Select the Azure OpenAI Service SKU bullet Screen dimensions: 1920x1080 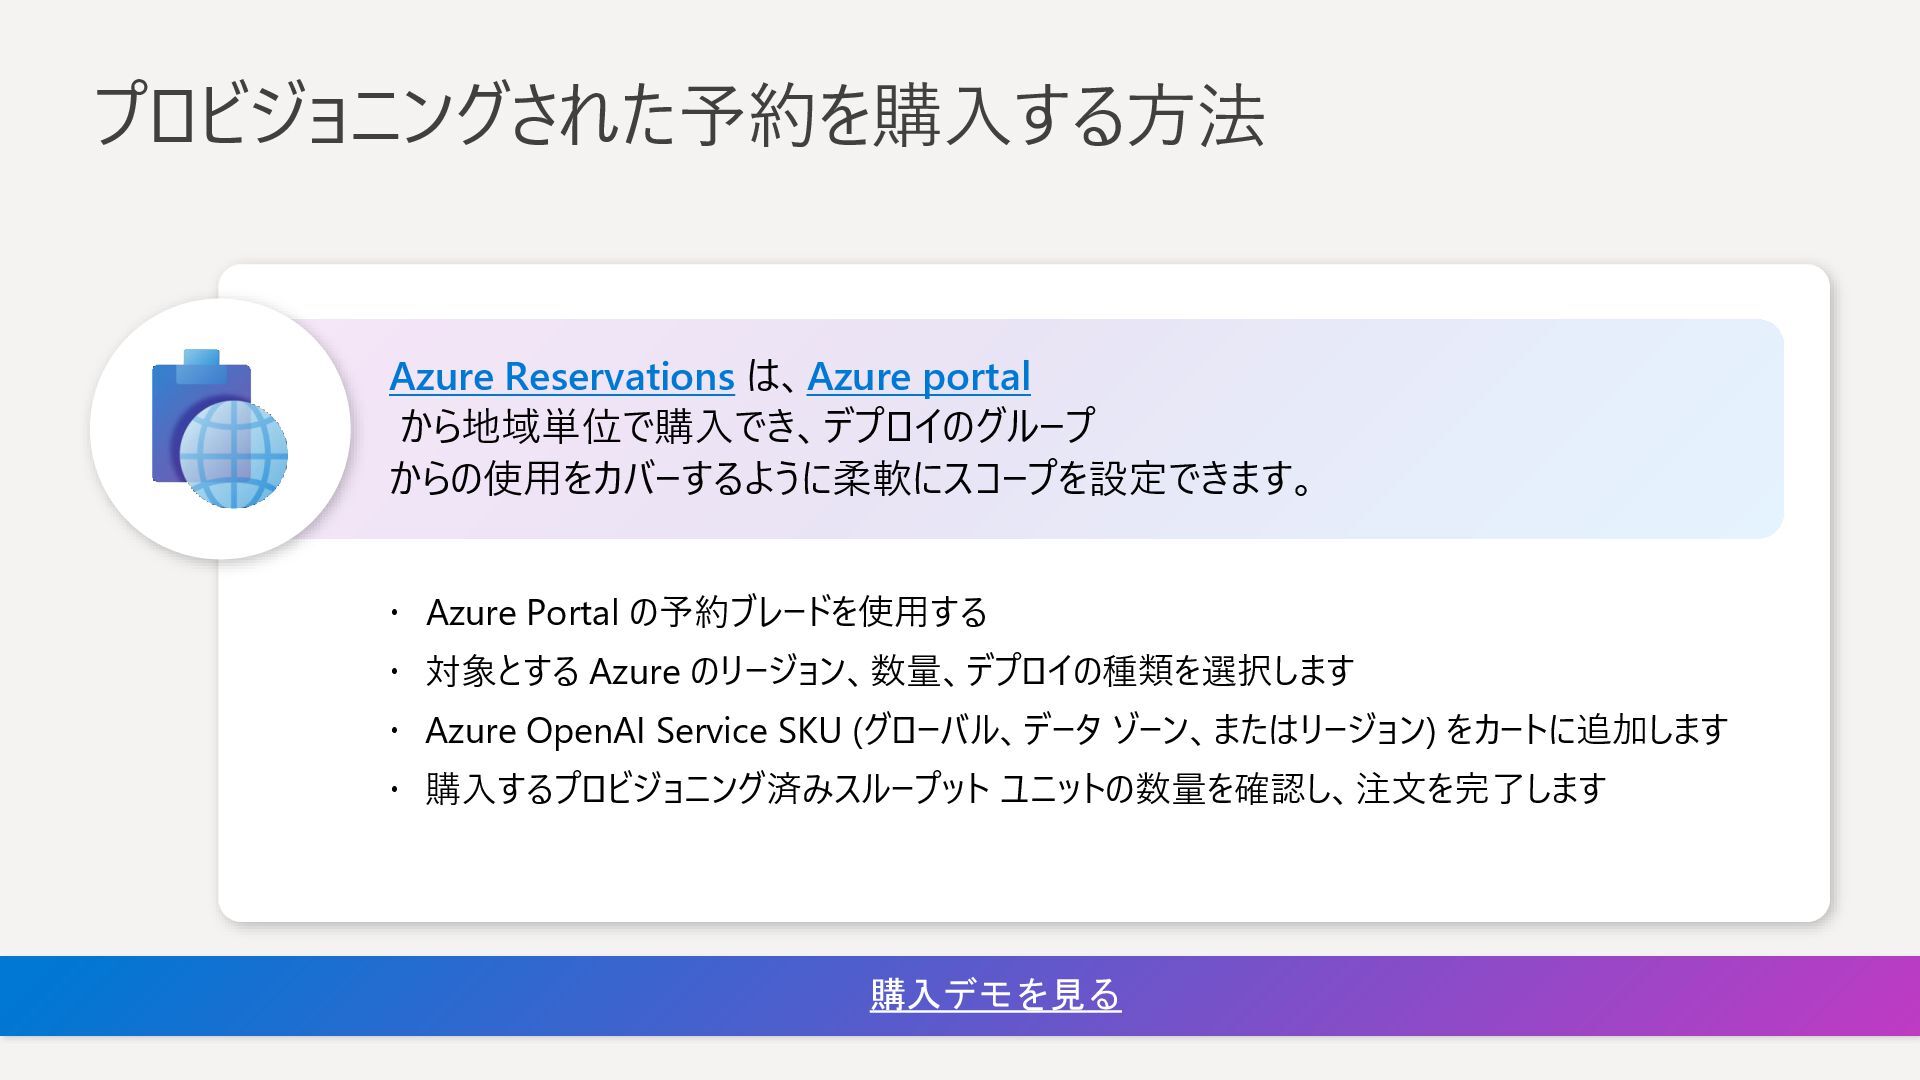click(1075, 730)
